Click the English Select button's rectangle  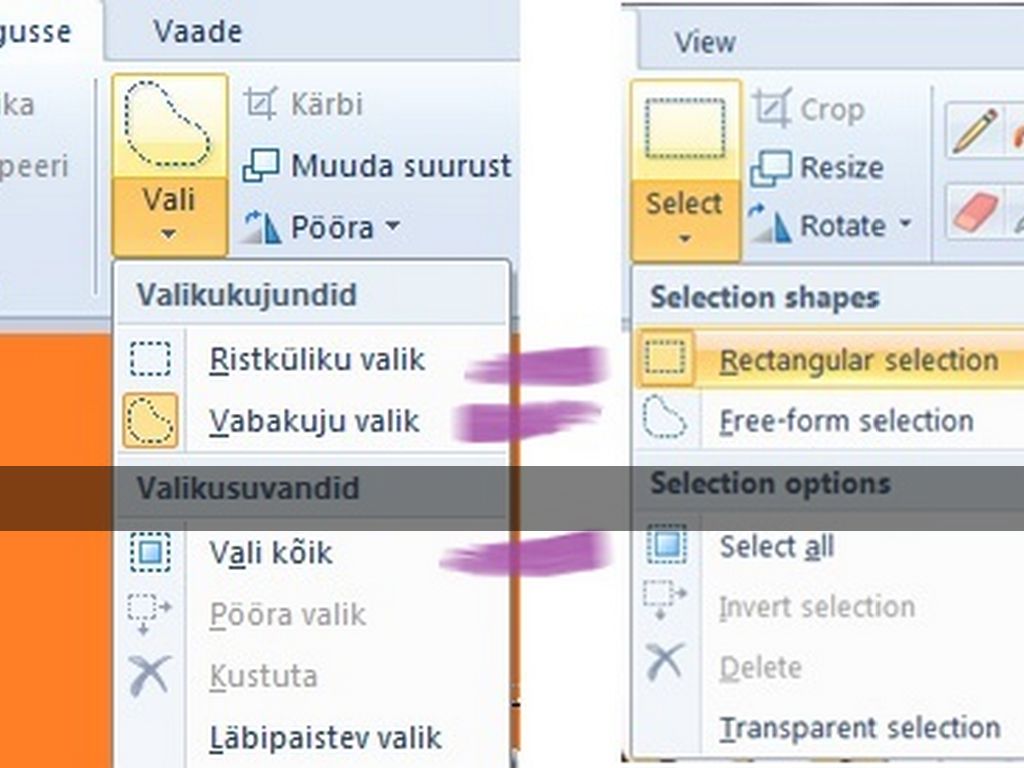point(685,130)
